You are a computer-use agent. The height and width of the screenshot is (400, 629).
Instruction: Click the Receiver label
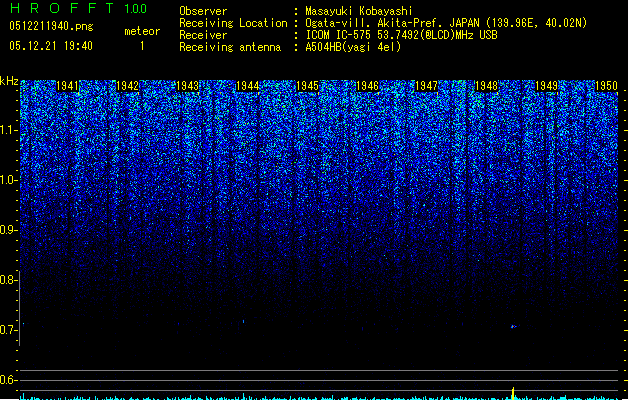pyautogui.click(x=203, y=35)
